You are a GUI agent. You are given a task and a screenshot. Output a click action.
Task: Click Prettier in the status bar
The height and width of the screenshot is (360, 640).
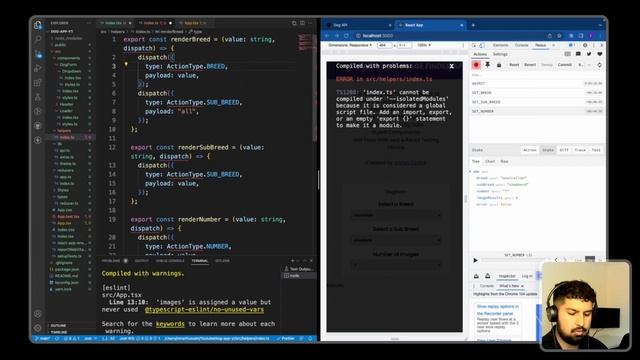(x=285, y=338)
